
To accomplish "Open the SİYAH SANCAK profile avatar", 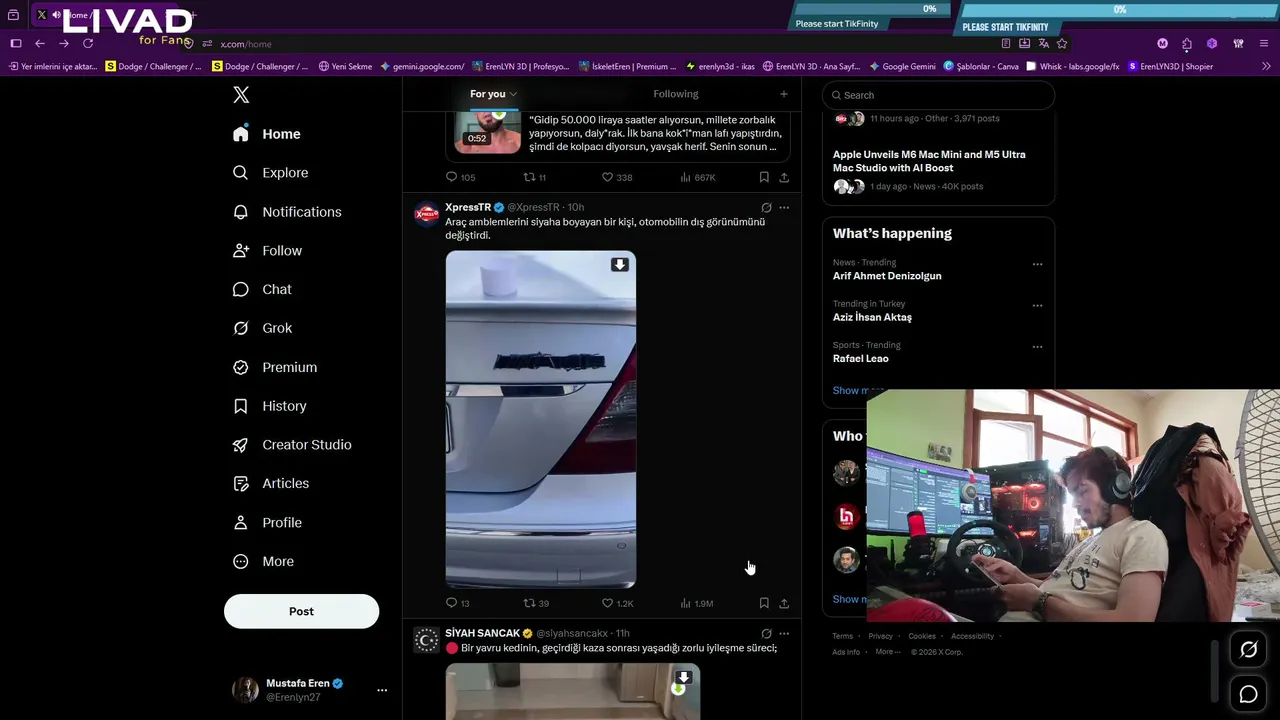I will click(427, 641).
